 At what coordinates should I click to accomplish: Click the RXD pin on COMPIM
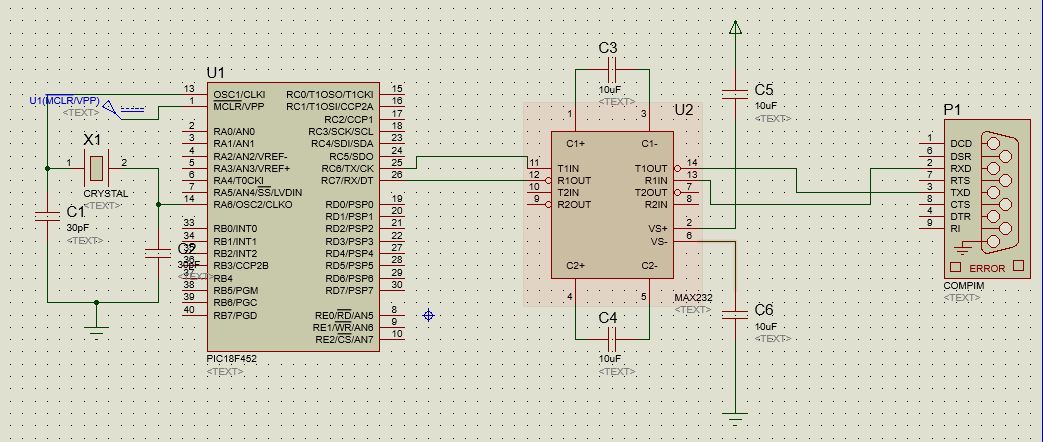961,168
